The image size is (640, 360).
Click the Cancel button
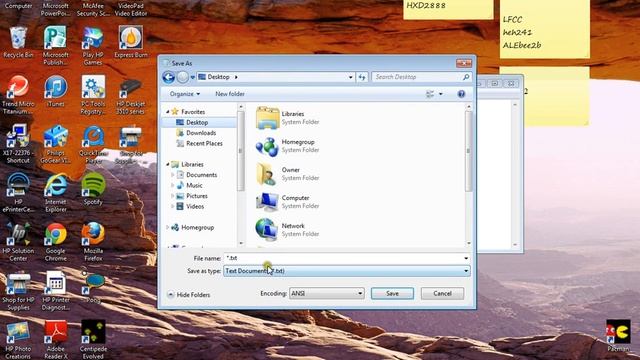point(442,293)
